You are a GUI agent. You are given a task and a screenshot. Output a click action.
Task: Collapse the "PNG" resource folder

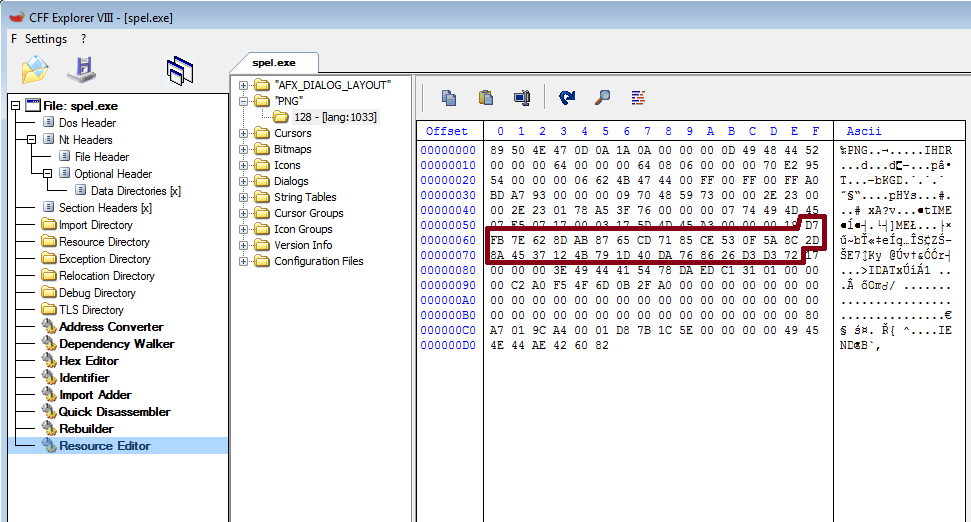tap(243, 101)
